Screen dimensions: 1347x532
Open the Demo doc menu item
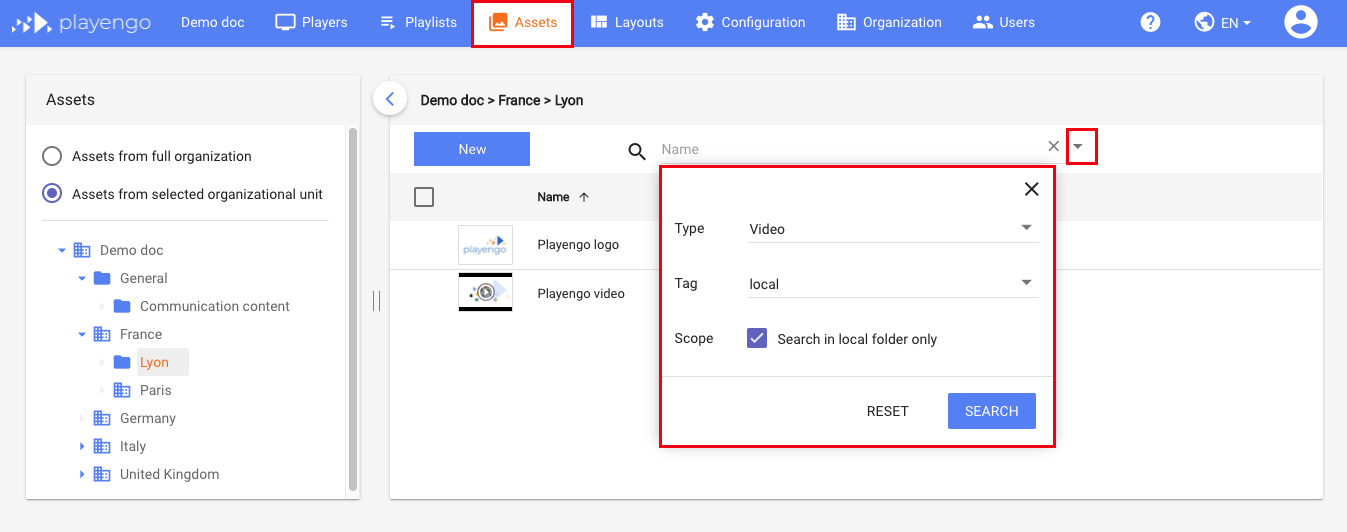tap(212, 22)
